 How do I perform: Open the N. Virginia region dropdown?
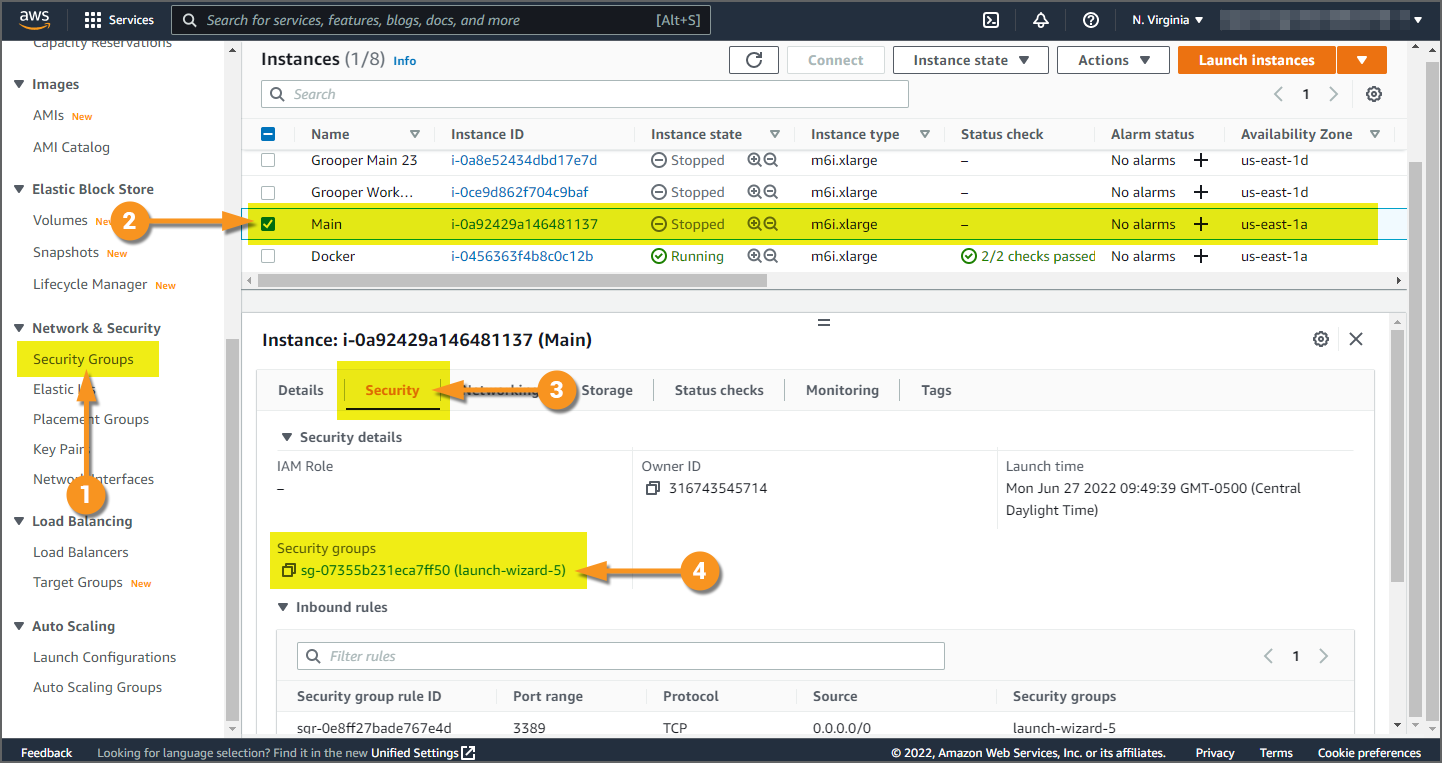pos(1168,20)
